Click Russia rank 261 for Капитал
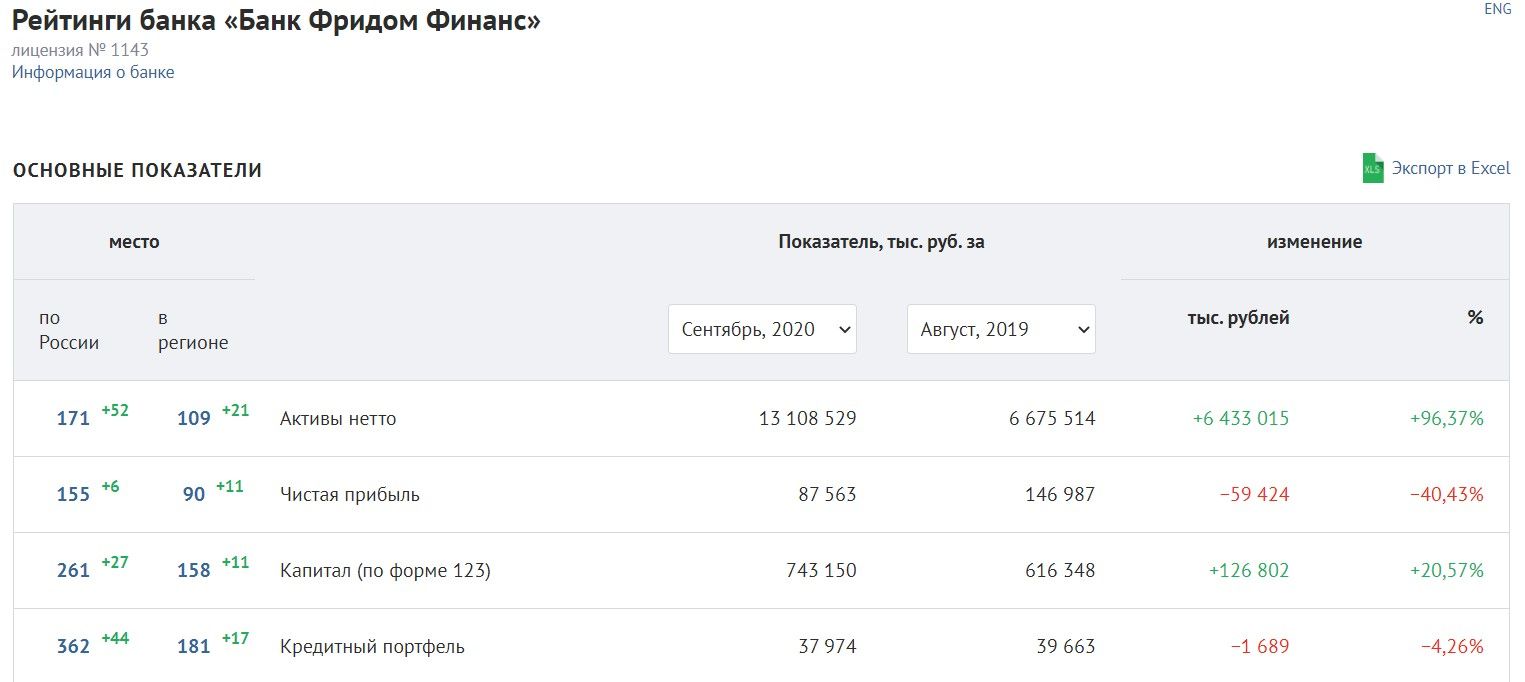 (x=73, y=571)
